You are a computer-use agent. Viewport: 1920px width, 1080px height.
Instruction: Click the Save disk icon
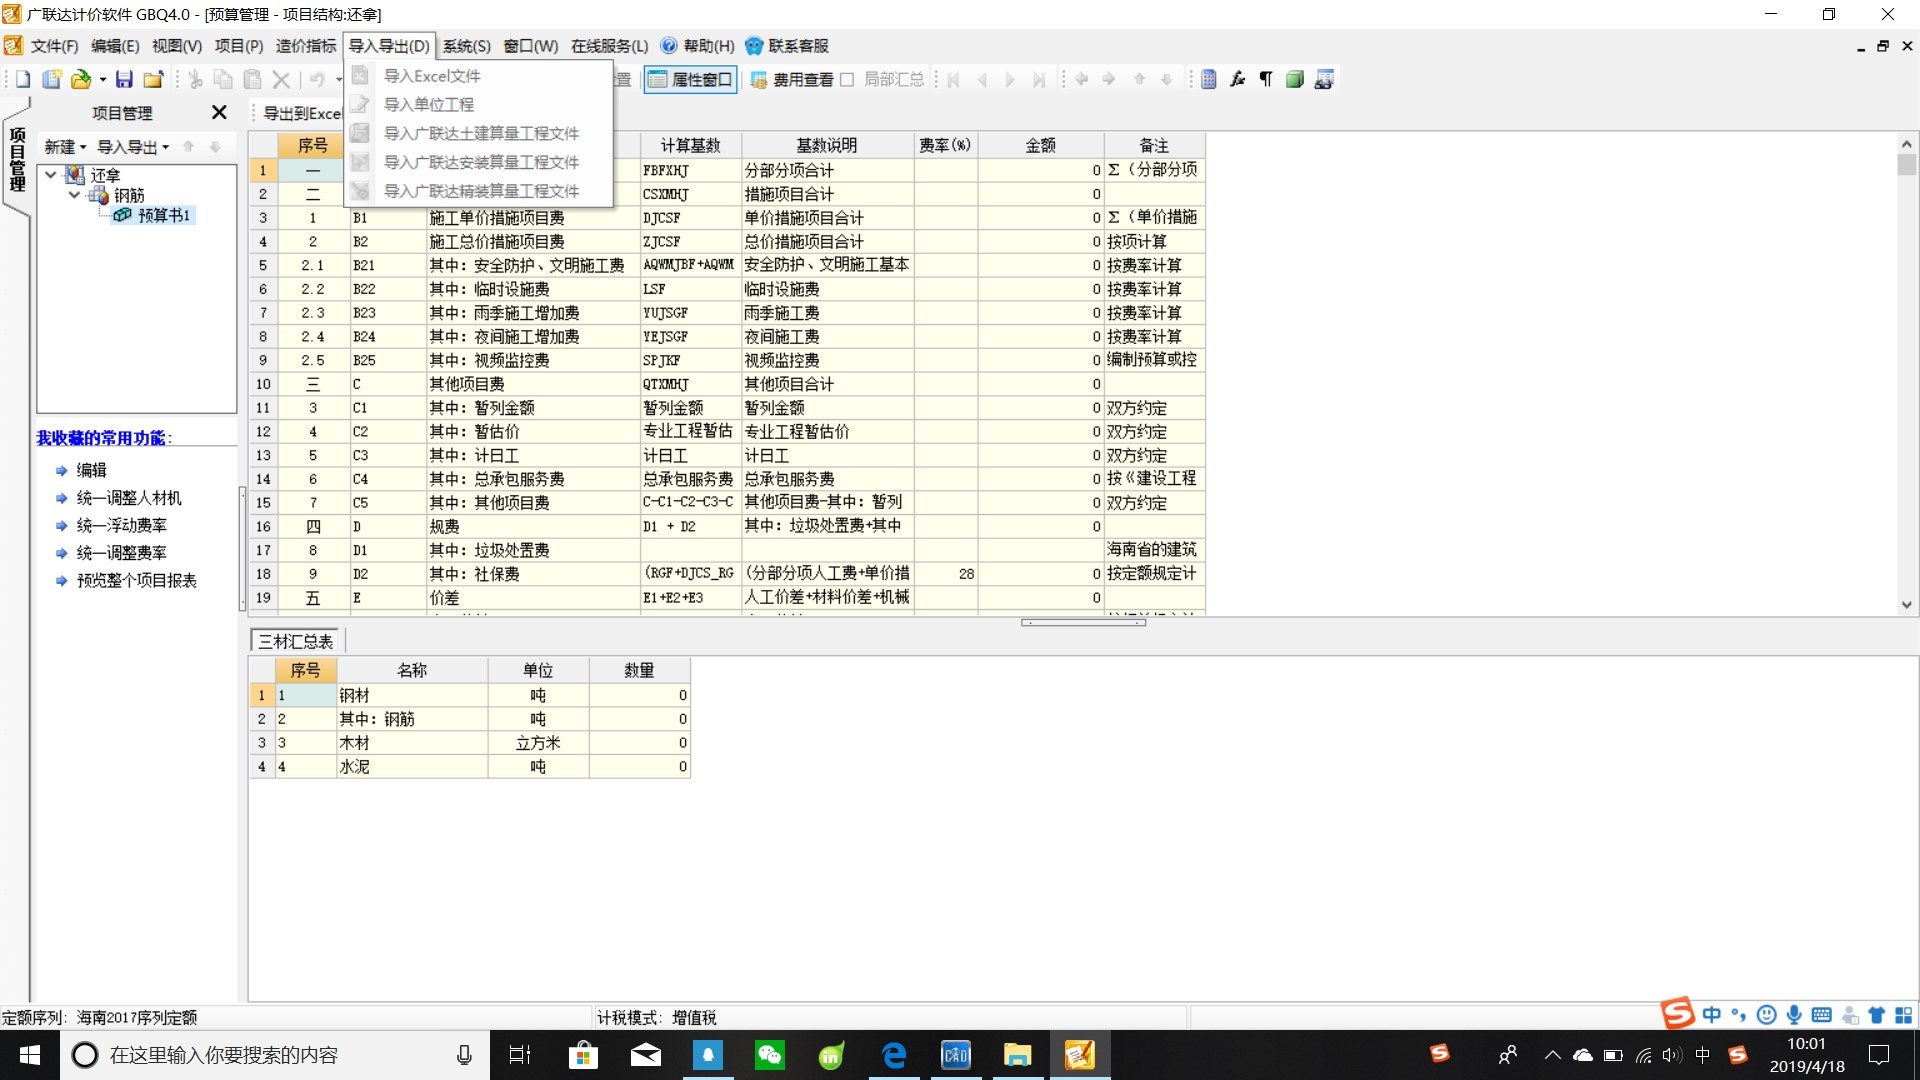(x=125, y=80)
